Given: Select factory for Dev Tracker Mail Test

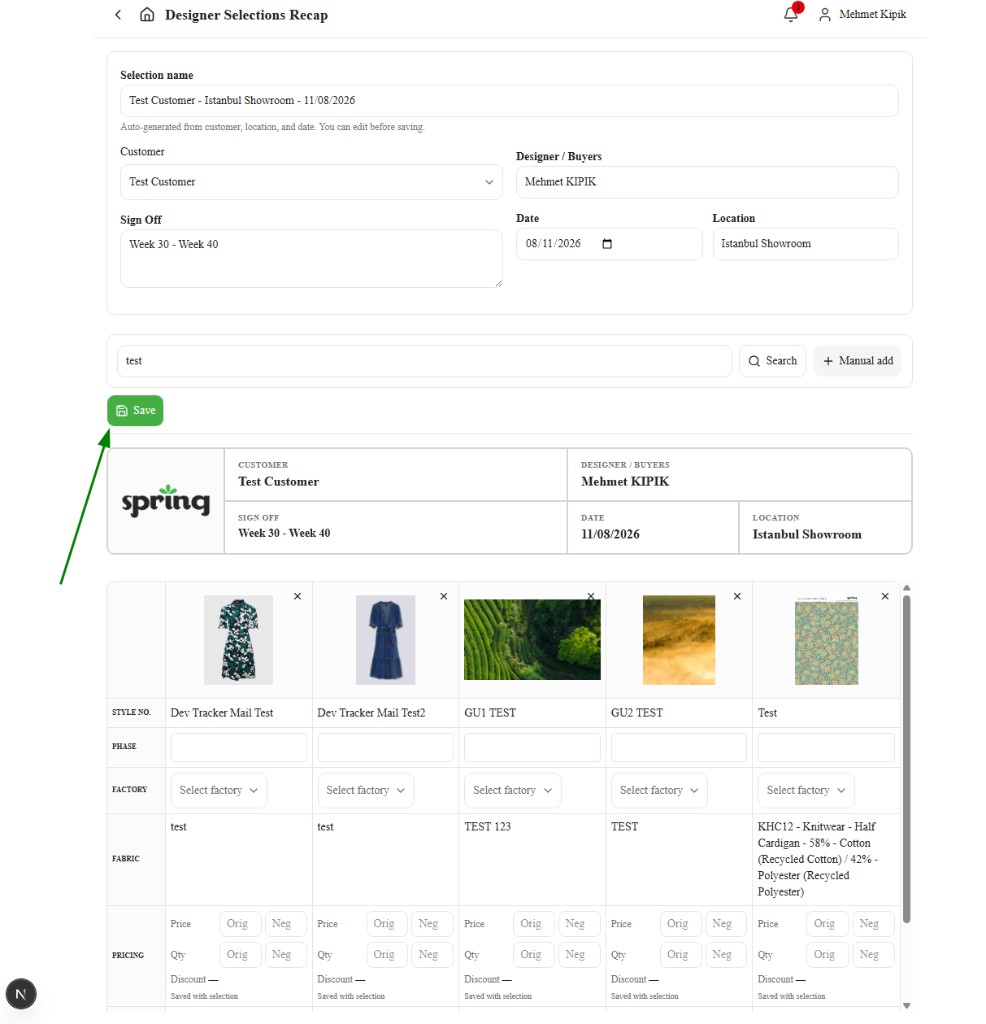Looking at the screenshot, I should point(218,790).
